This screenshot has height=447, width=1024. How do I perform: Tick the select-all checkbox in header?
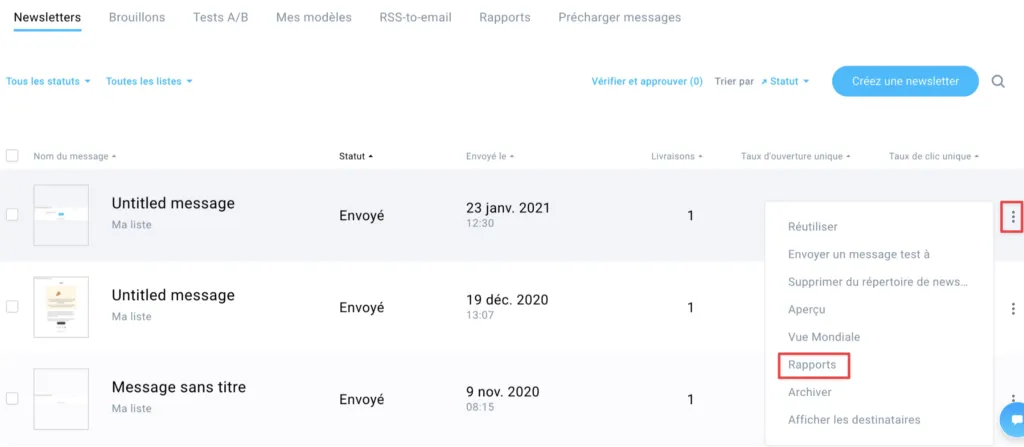12,156
